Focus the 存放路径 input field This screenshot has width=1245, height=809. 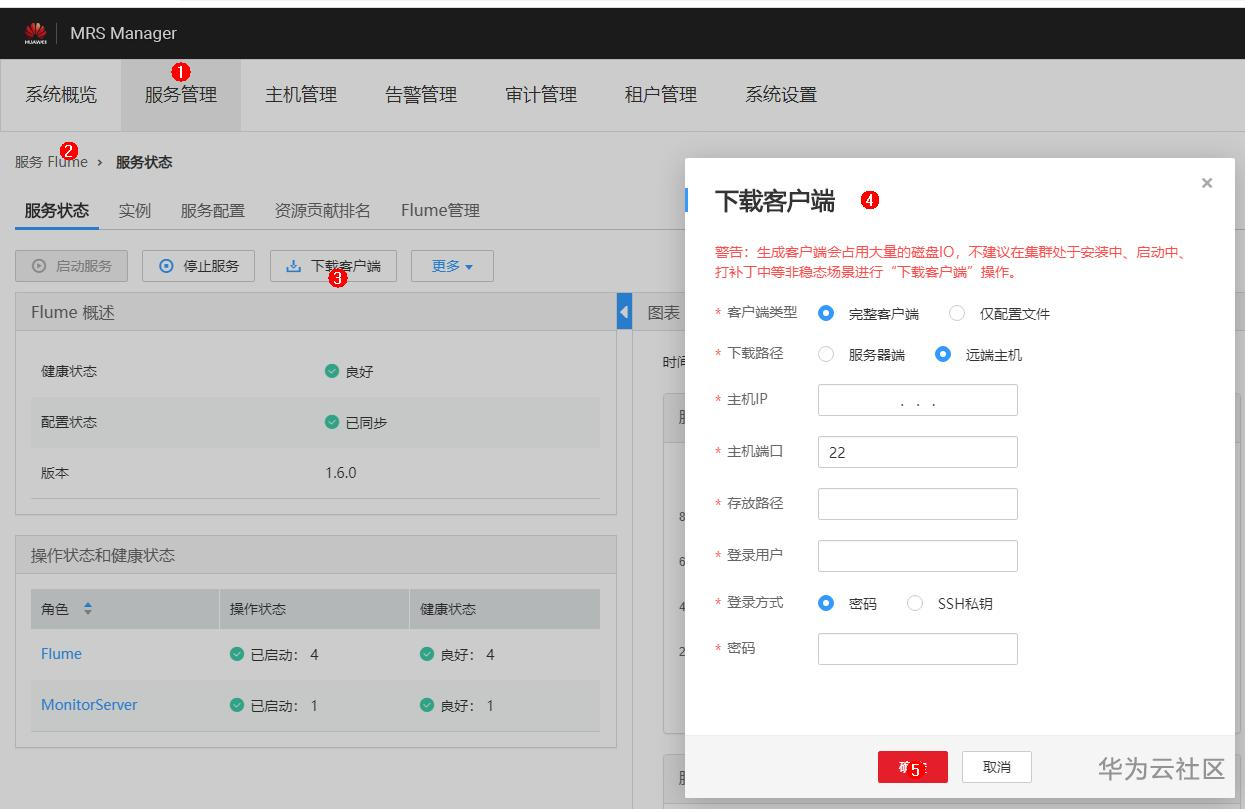(x=918, y=504)
